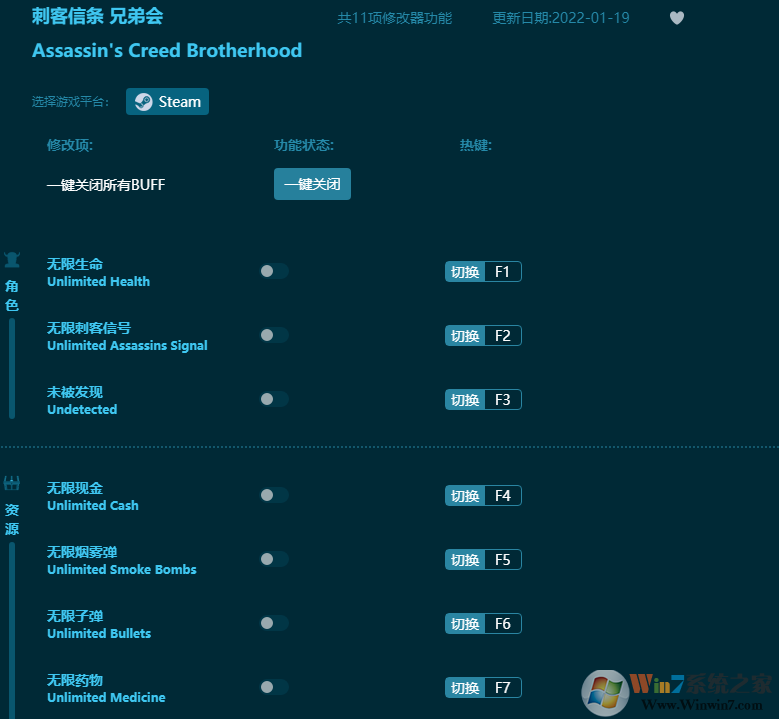Click the 热键 column header

[x=475, y=145]
